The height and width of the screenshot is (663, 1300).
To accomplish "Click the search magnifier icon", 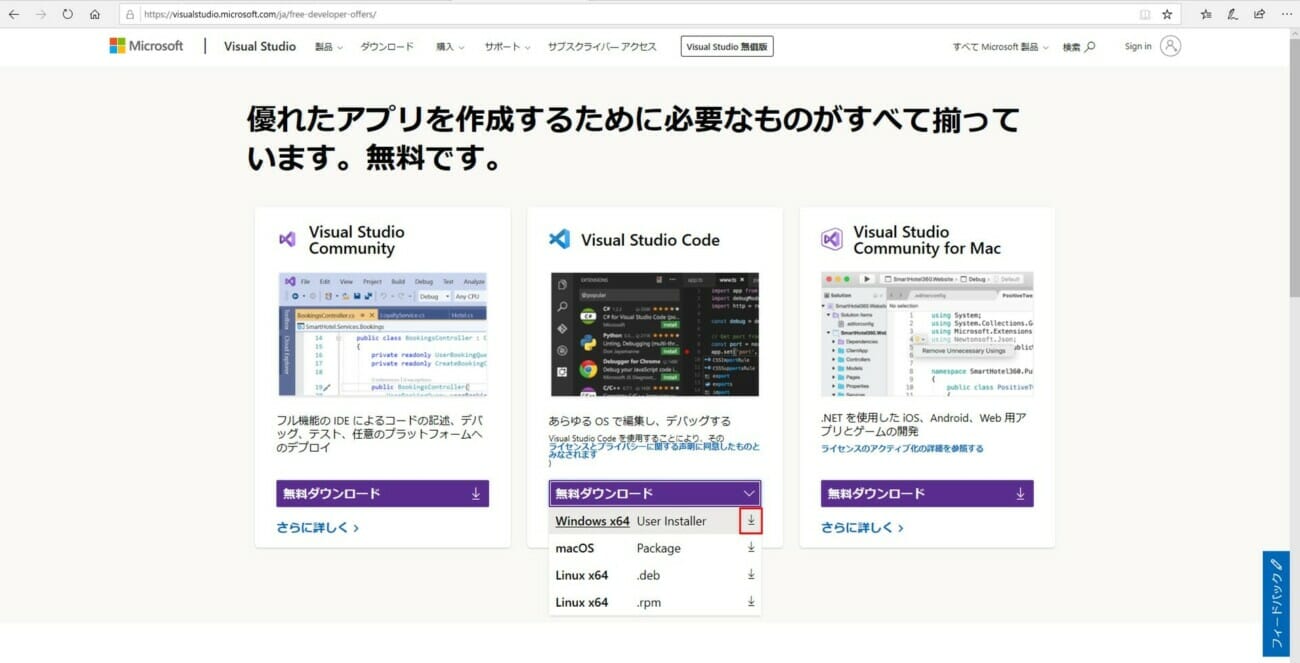I will (x=1090, y=47).
